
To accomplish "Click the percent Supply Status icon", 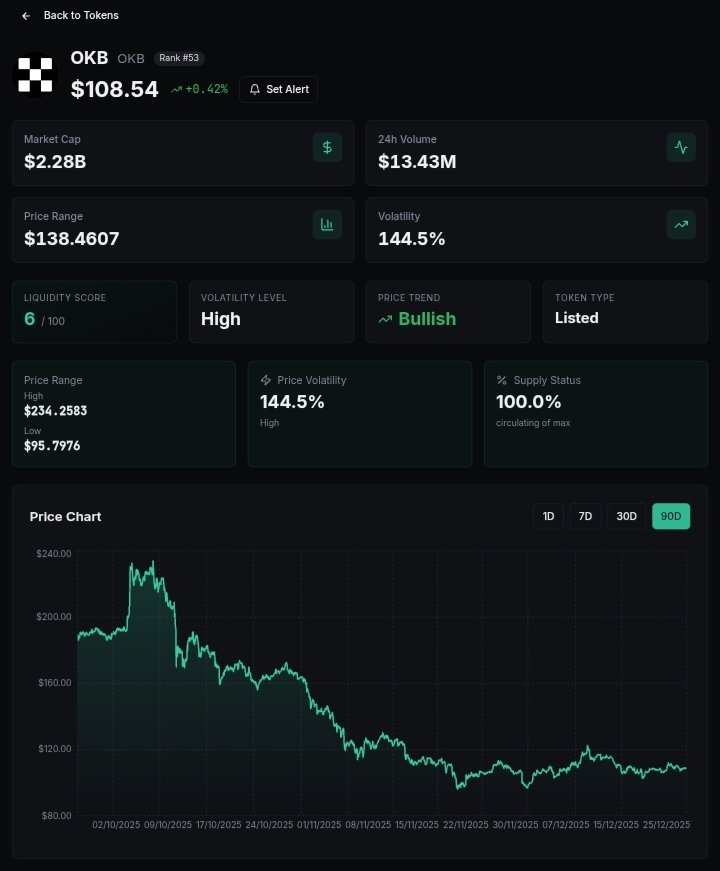I will coord(502,380).
